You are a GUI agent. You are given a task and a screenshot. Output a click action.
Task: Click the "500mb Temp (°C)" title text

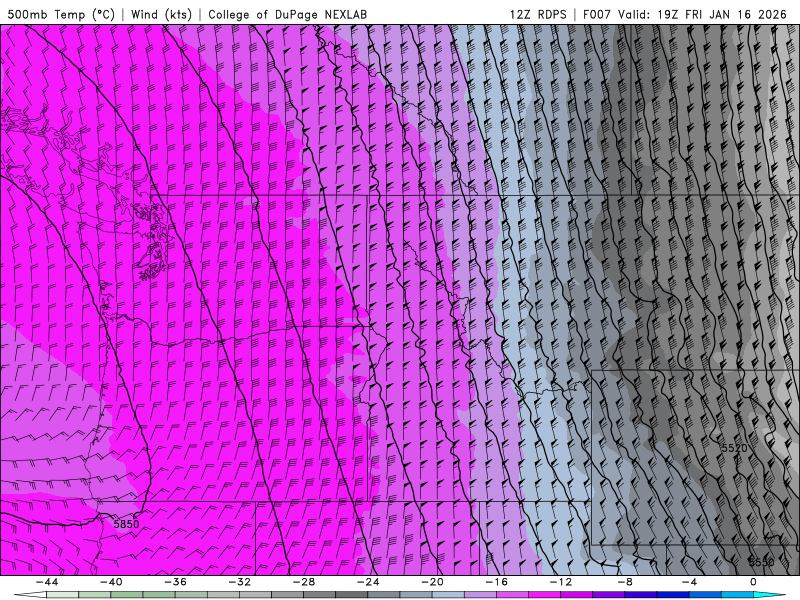[61, 14]
